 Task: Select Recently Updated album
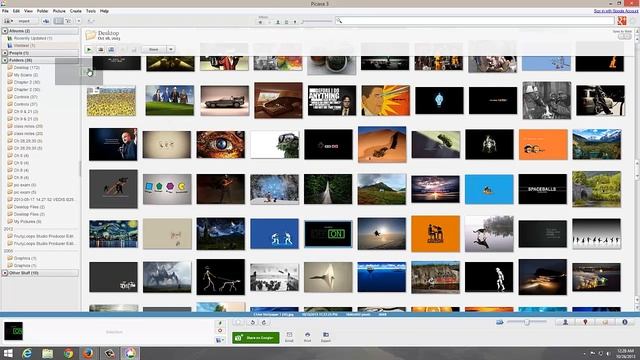click(x=33, y=38)
